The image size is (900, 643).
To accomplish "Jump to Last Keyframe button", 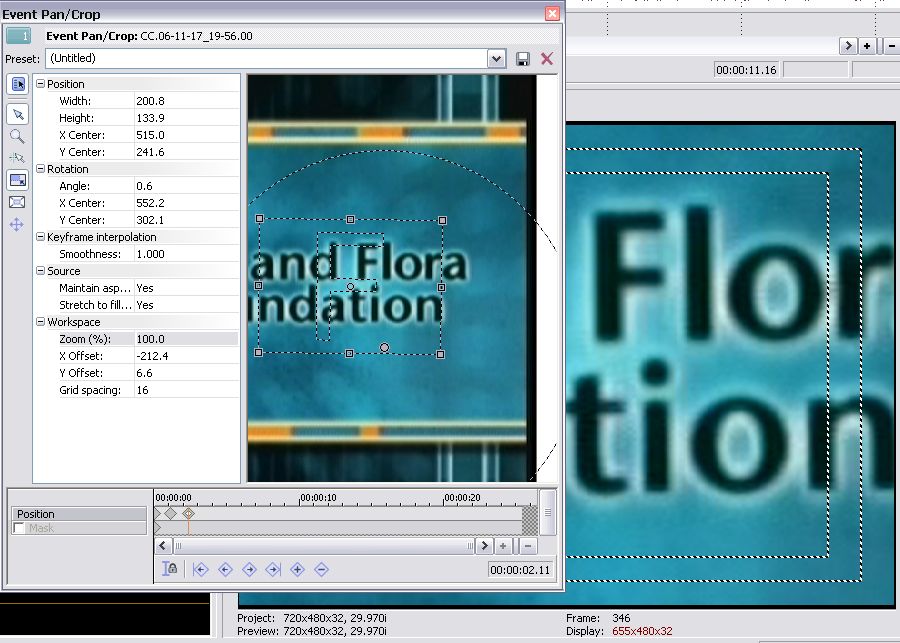I will pyautogui.click(x=273, y=570).
